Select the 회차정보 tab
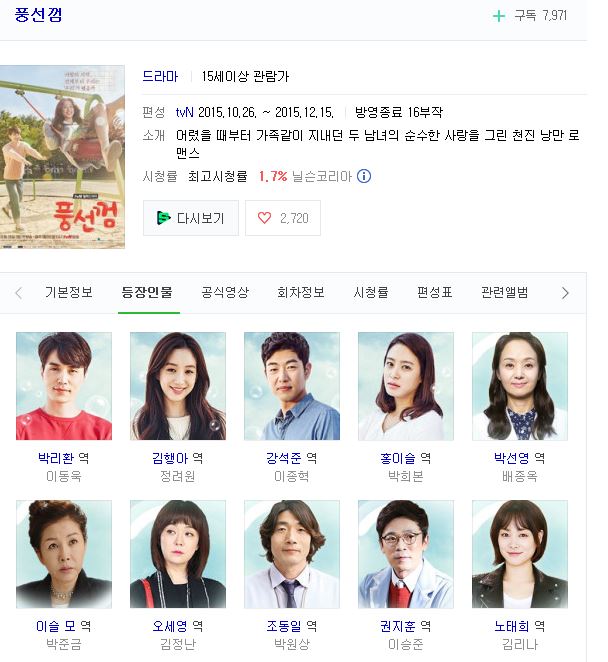Viewport: 608px width, 662px height. point(301,292)
